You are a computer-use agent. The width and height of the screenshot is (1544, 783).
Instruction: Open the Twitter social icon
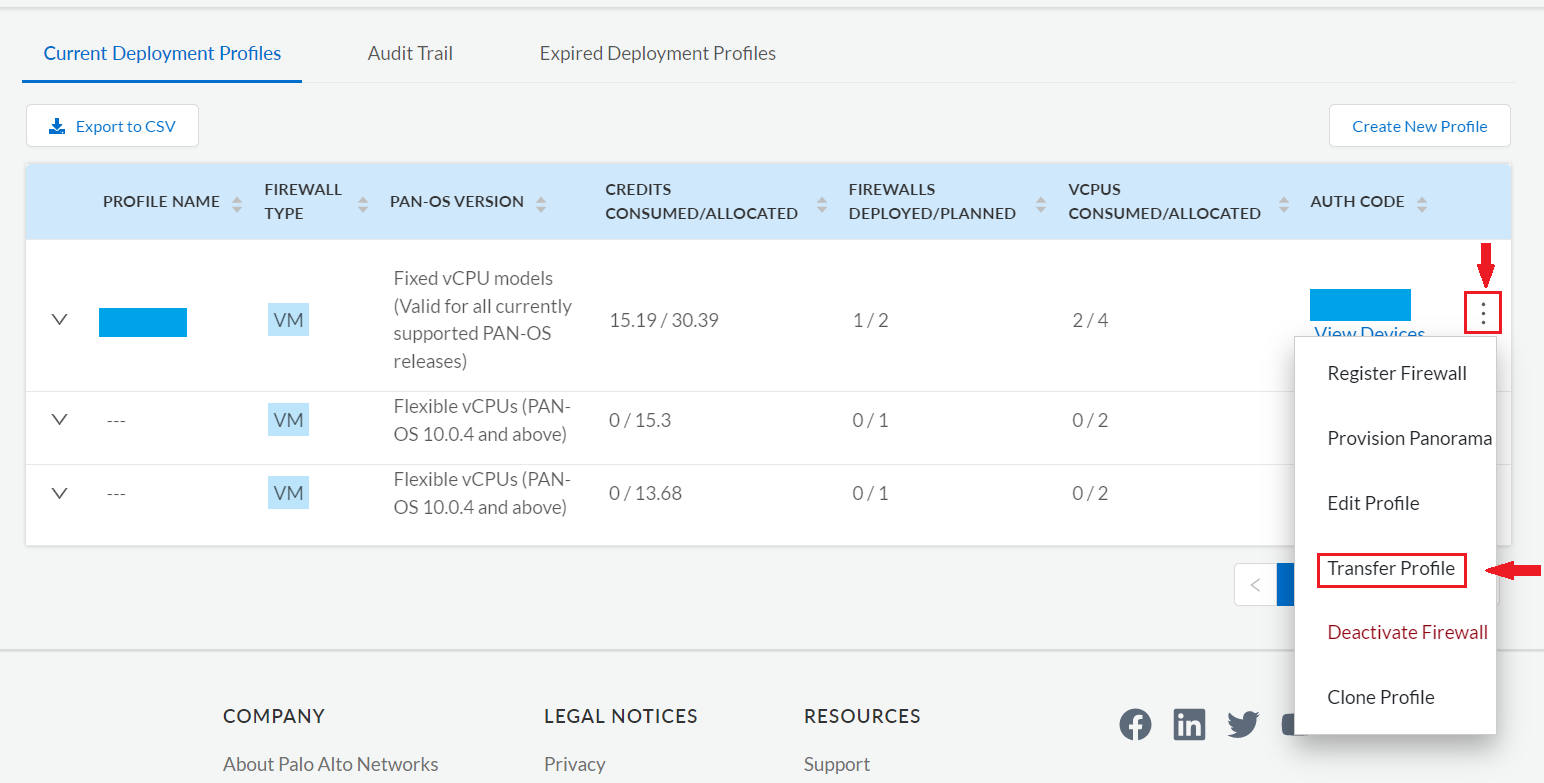pyautogui.click(x=1243, y=724)
